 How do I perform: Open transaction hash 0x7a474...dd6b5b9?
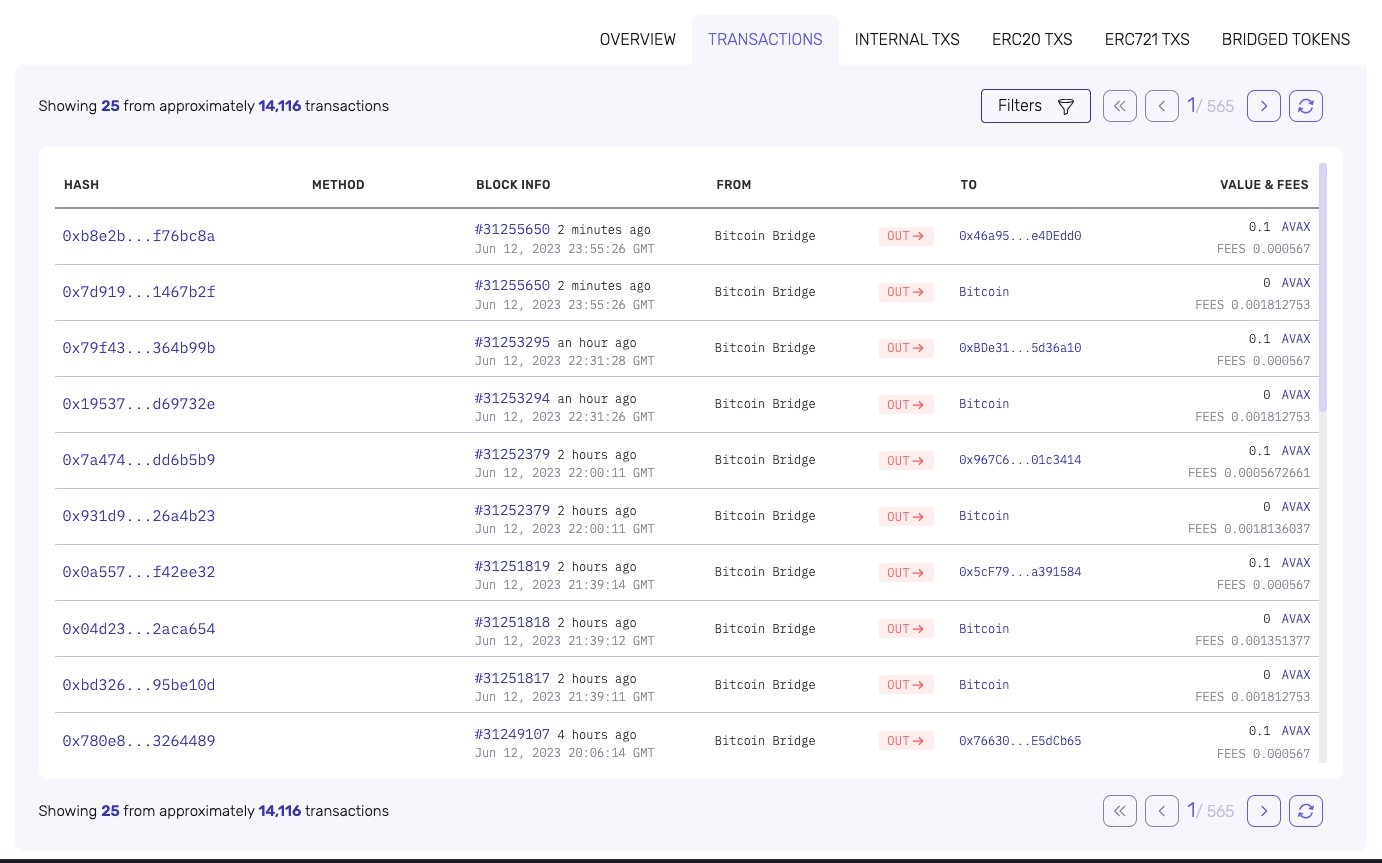[139, 460]
